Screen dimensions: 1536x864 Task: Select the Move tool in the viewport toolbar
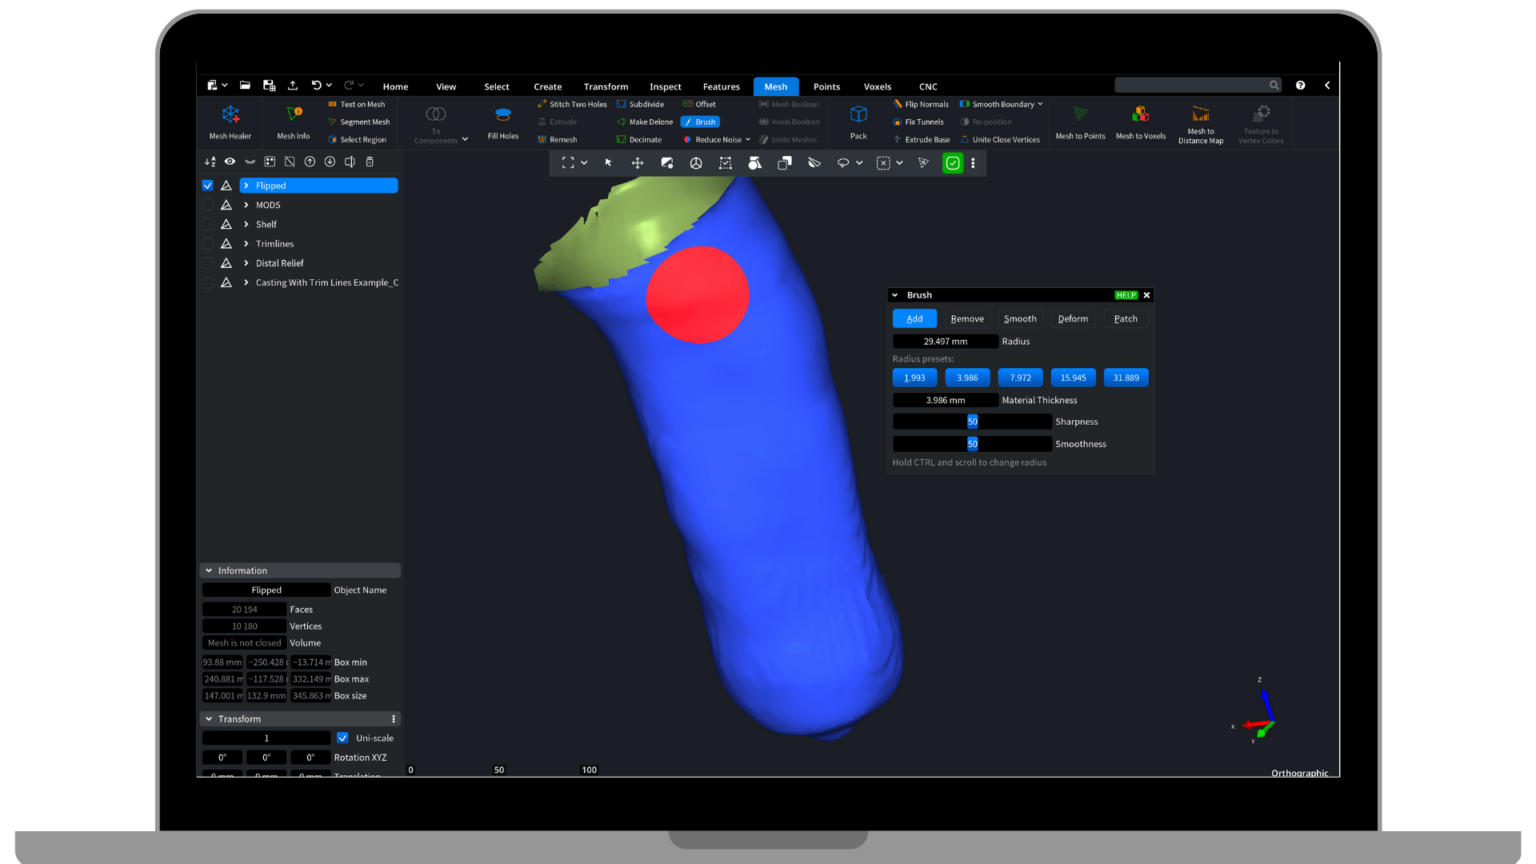(x=637, y=162)
